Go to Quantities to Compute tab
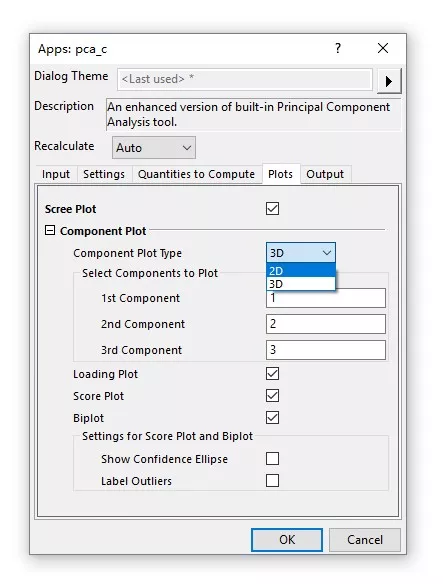 click(x=196, y=174)
